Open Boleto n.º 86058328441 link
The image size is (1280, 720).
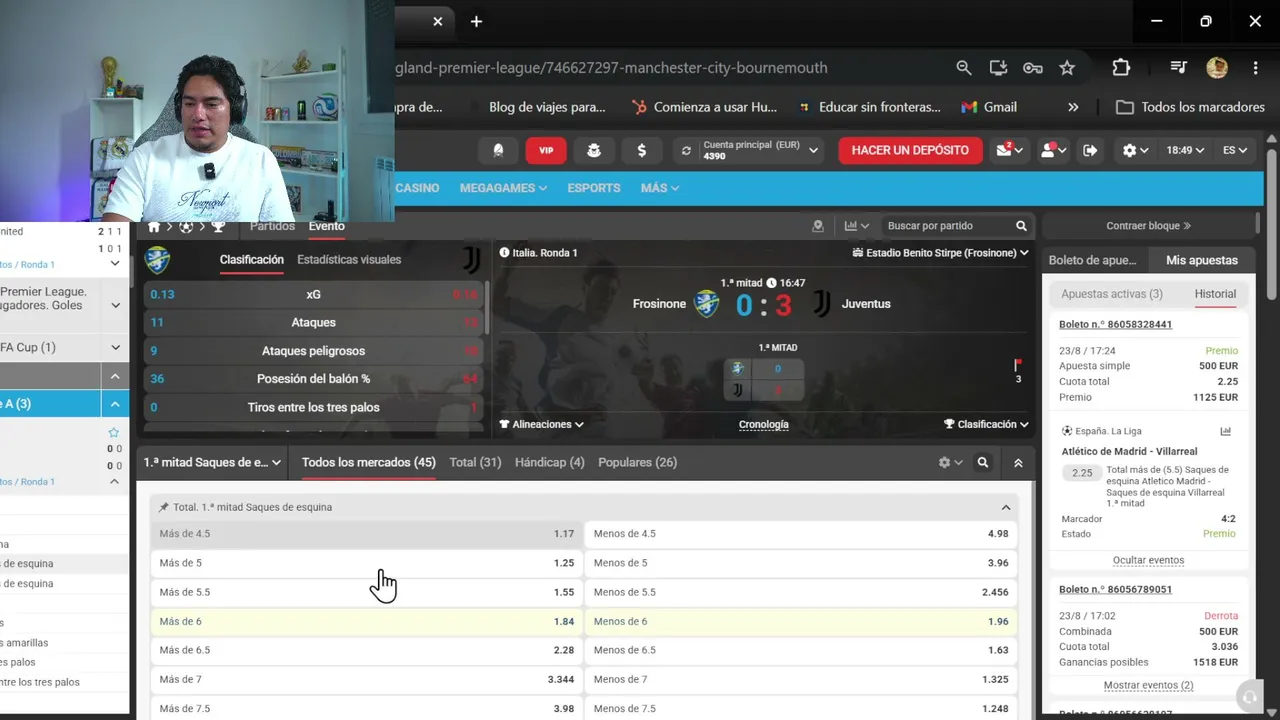(x=1116, y=324)
